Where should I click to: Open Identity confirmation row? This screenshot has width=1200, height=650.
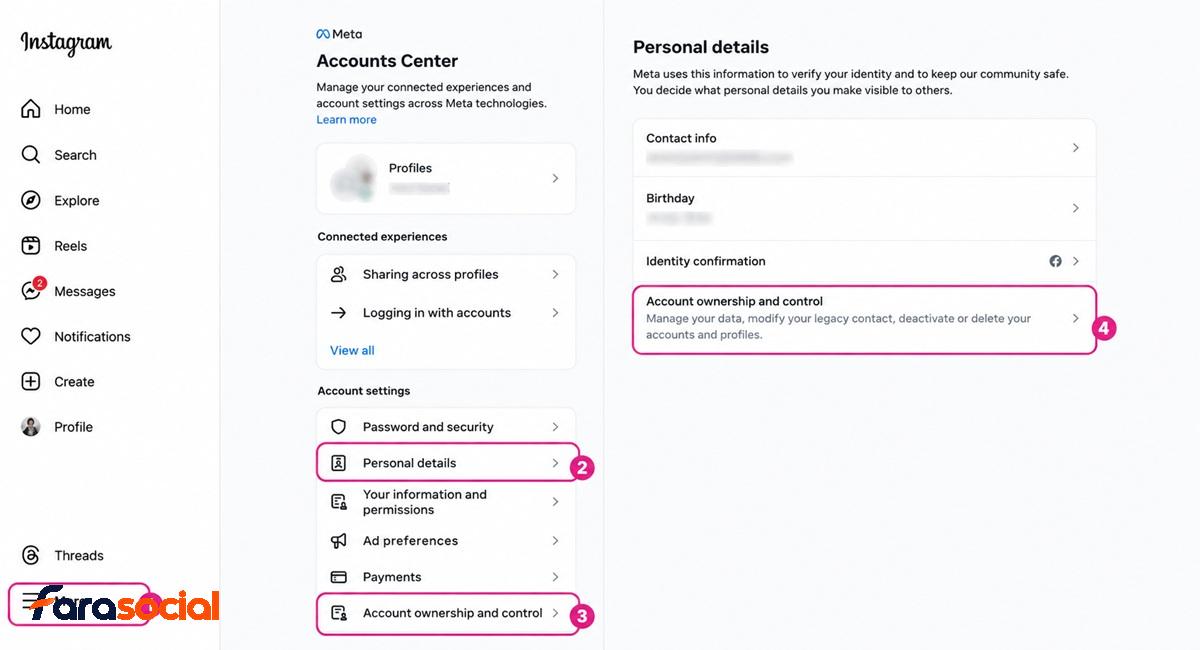[865, 261]
